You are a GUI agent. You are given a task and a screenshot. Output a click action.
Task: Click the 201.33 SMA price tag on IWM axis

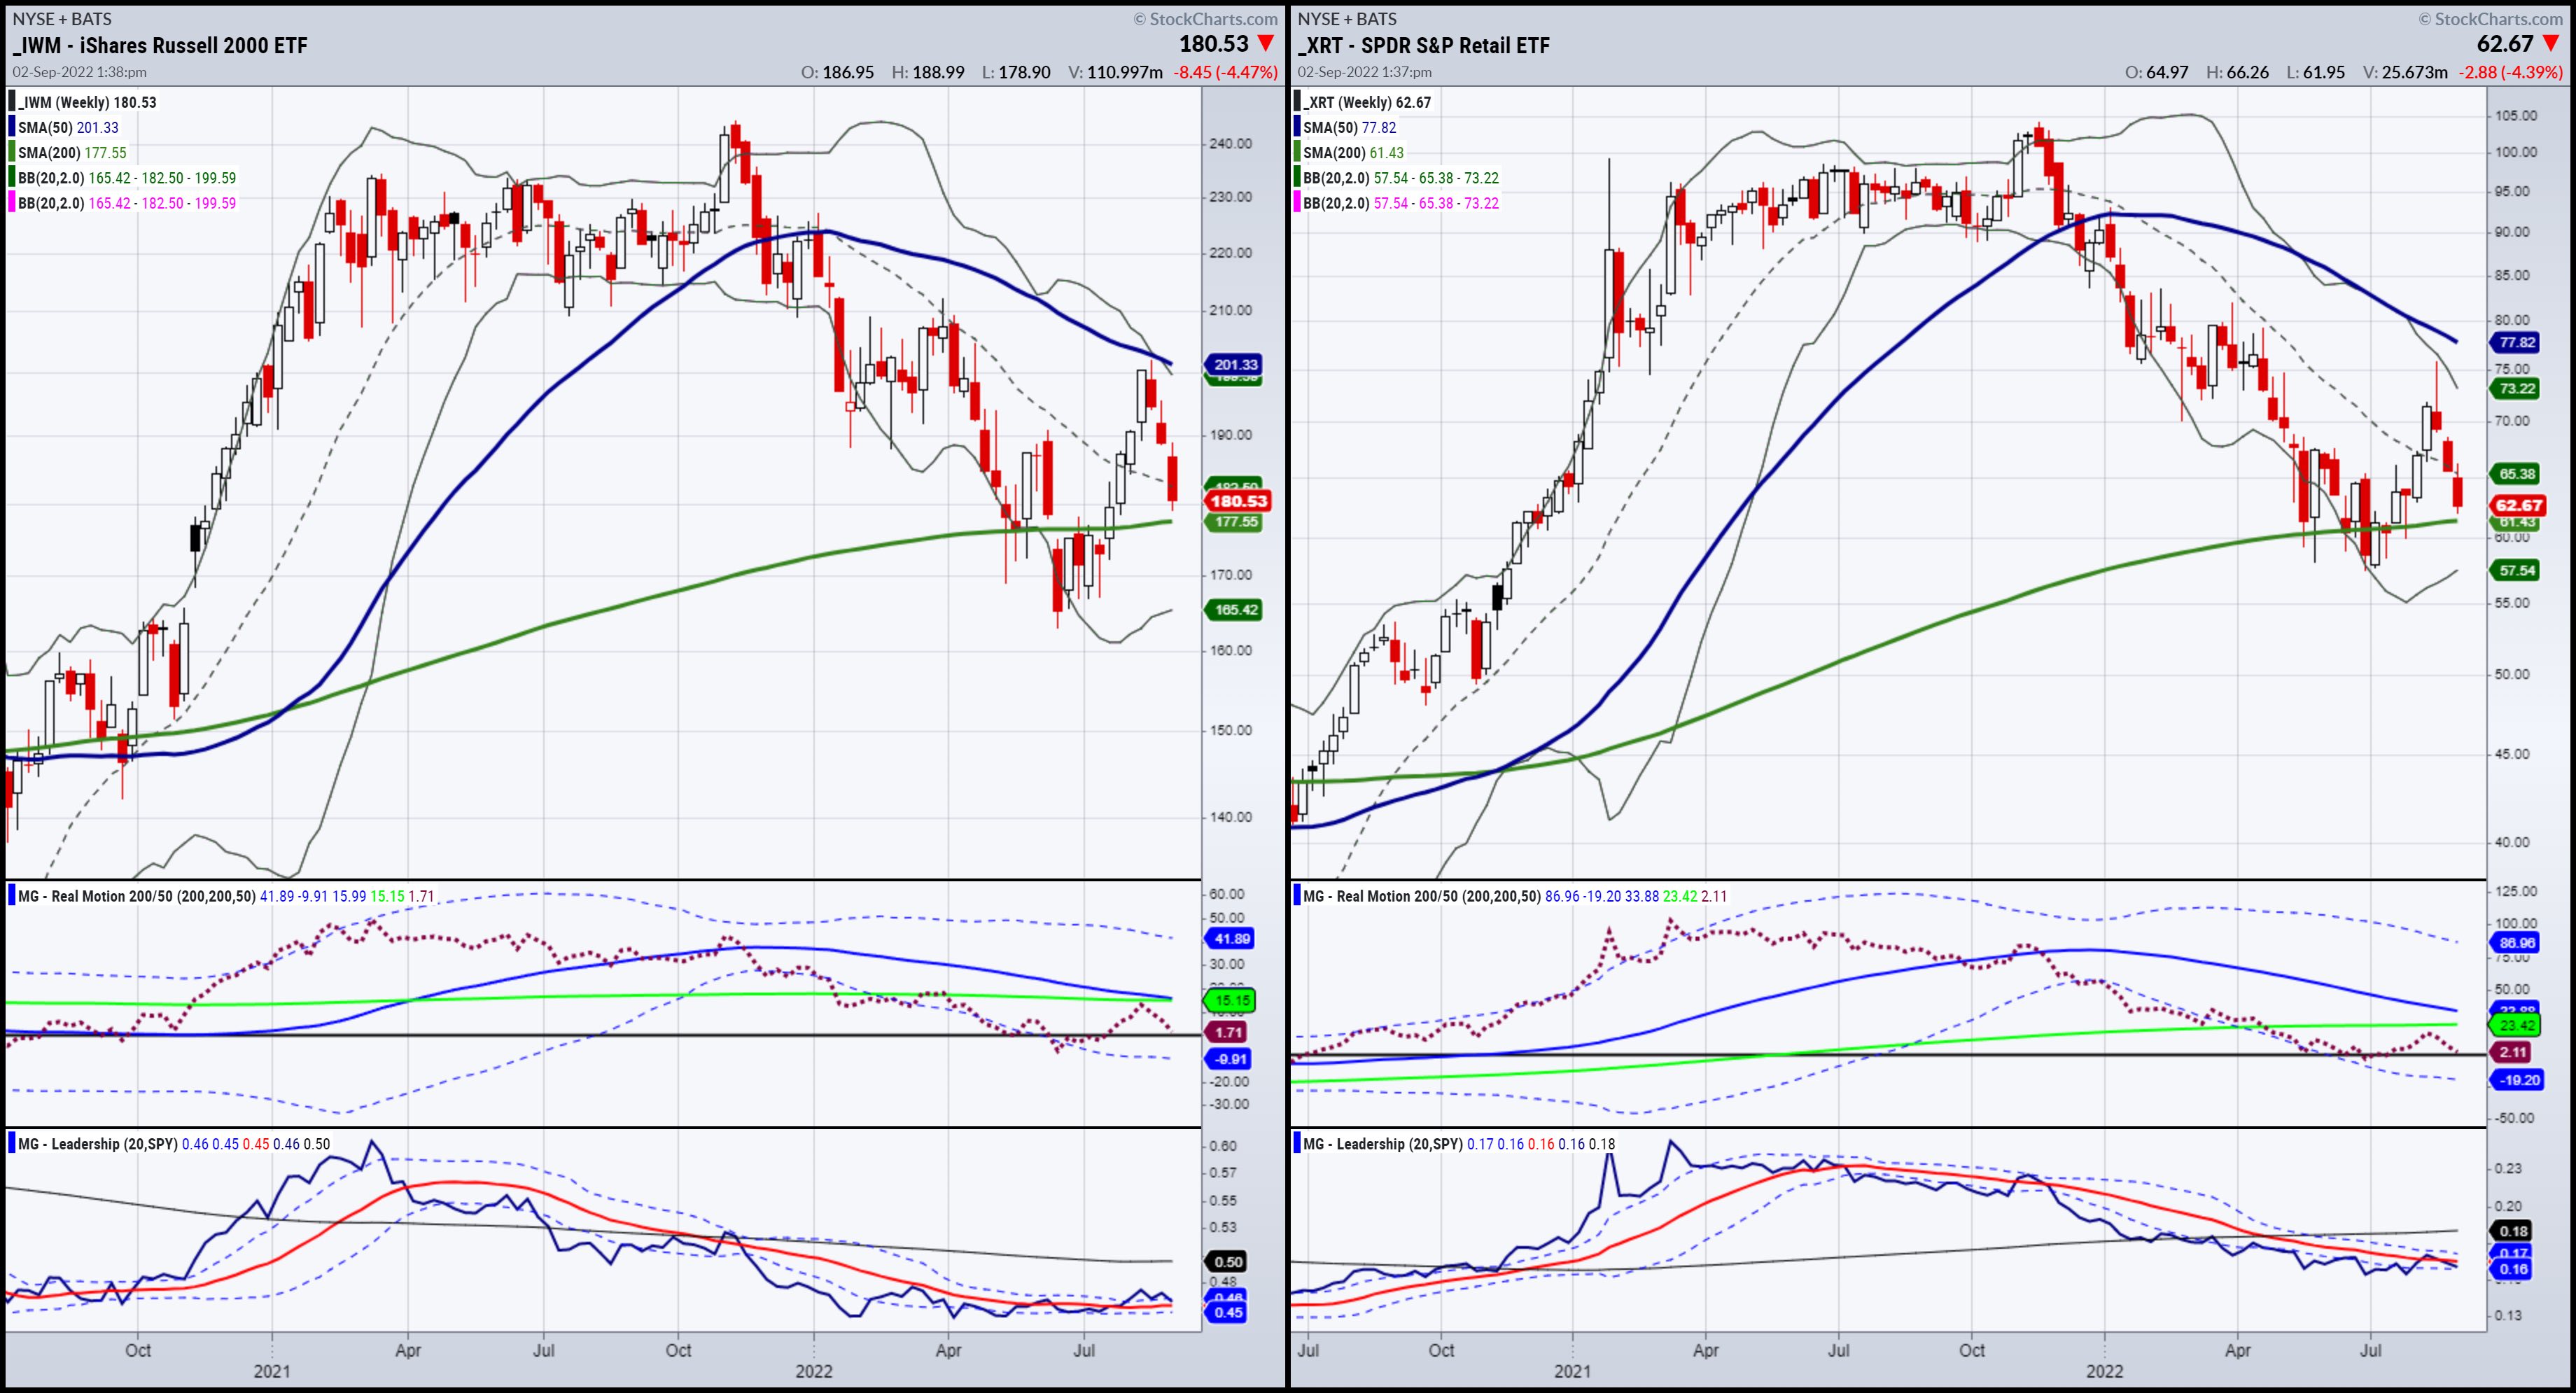point(1235,364)
